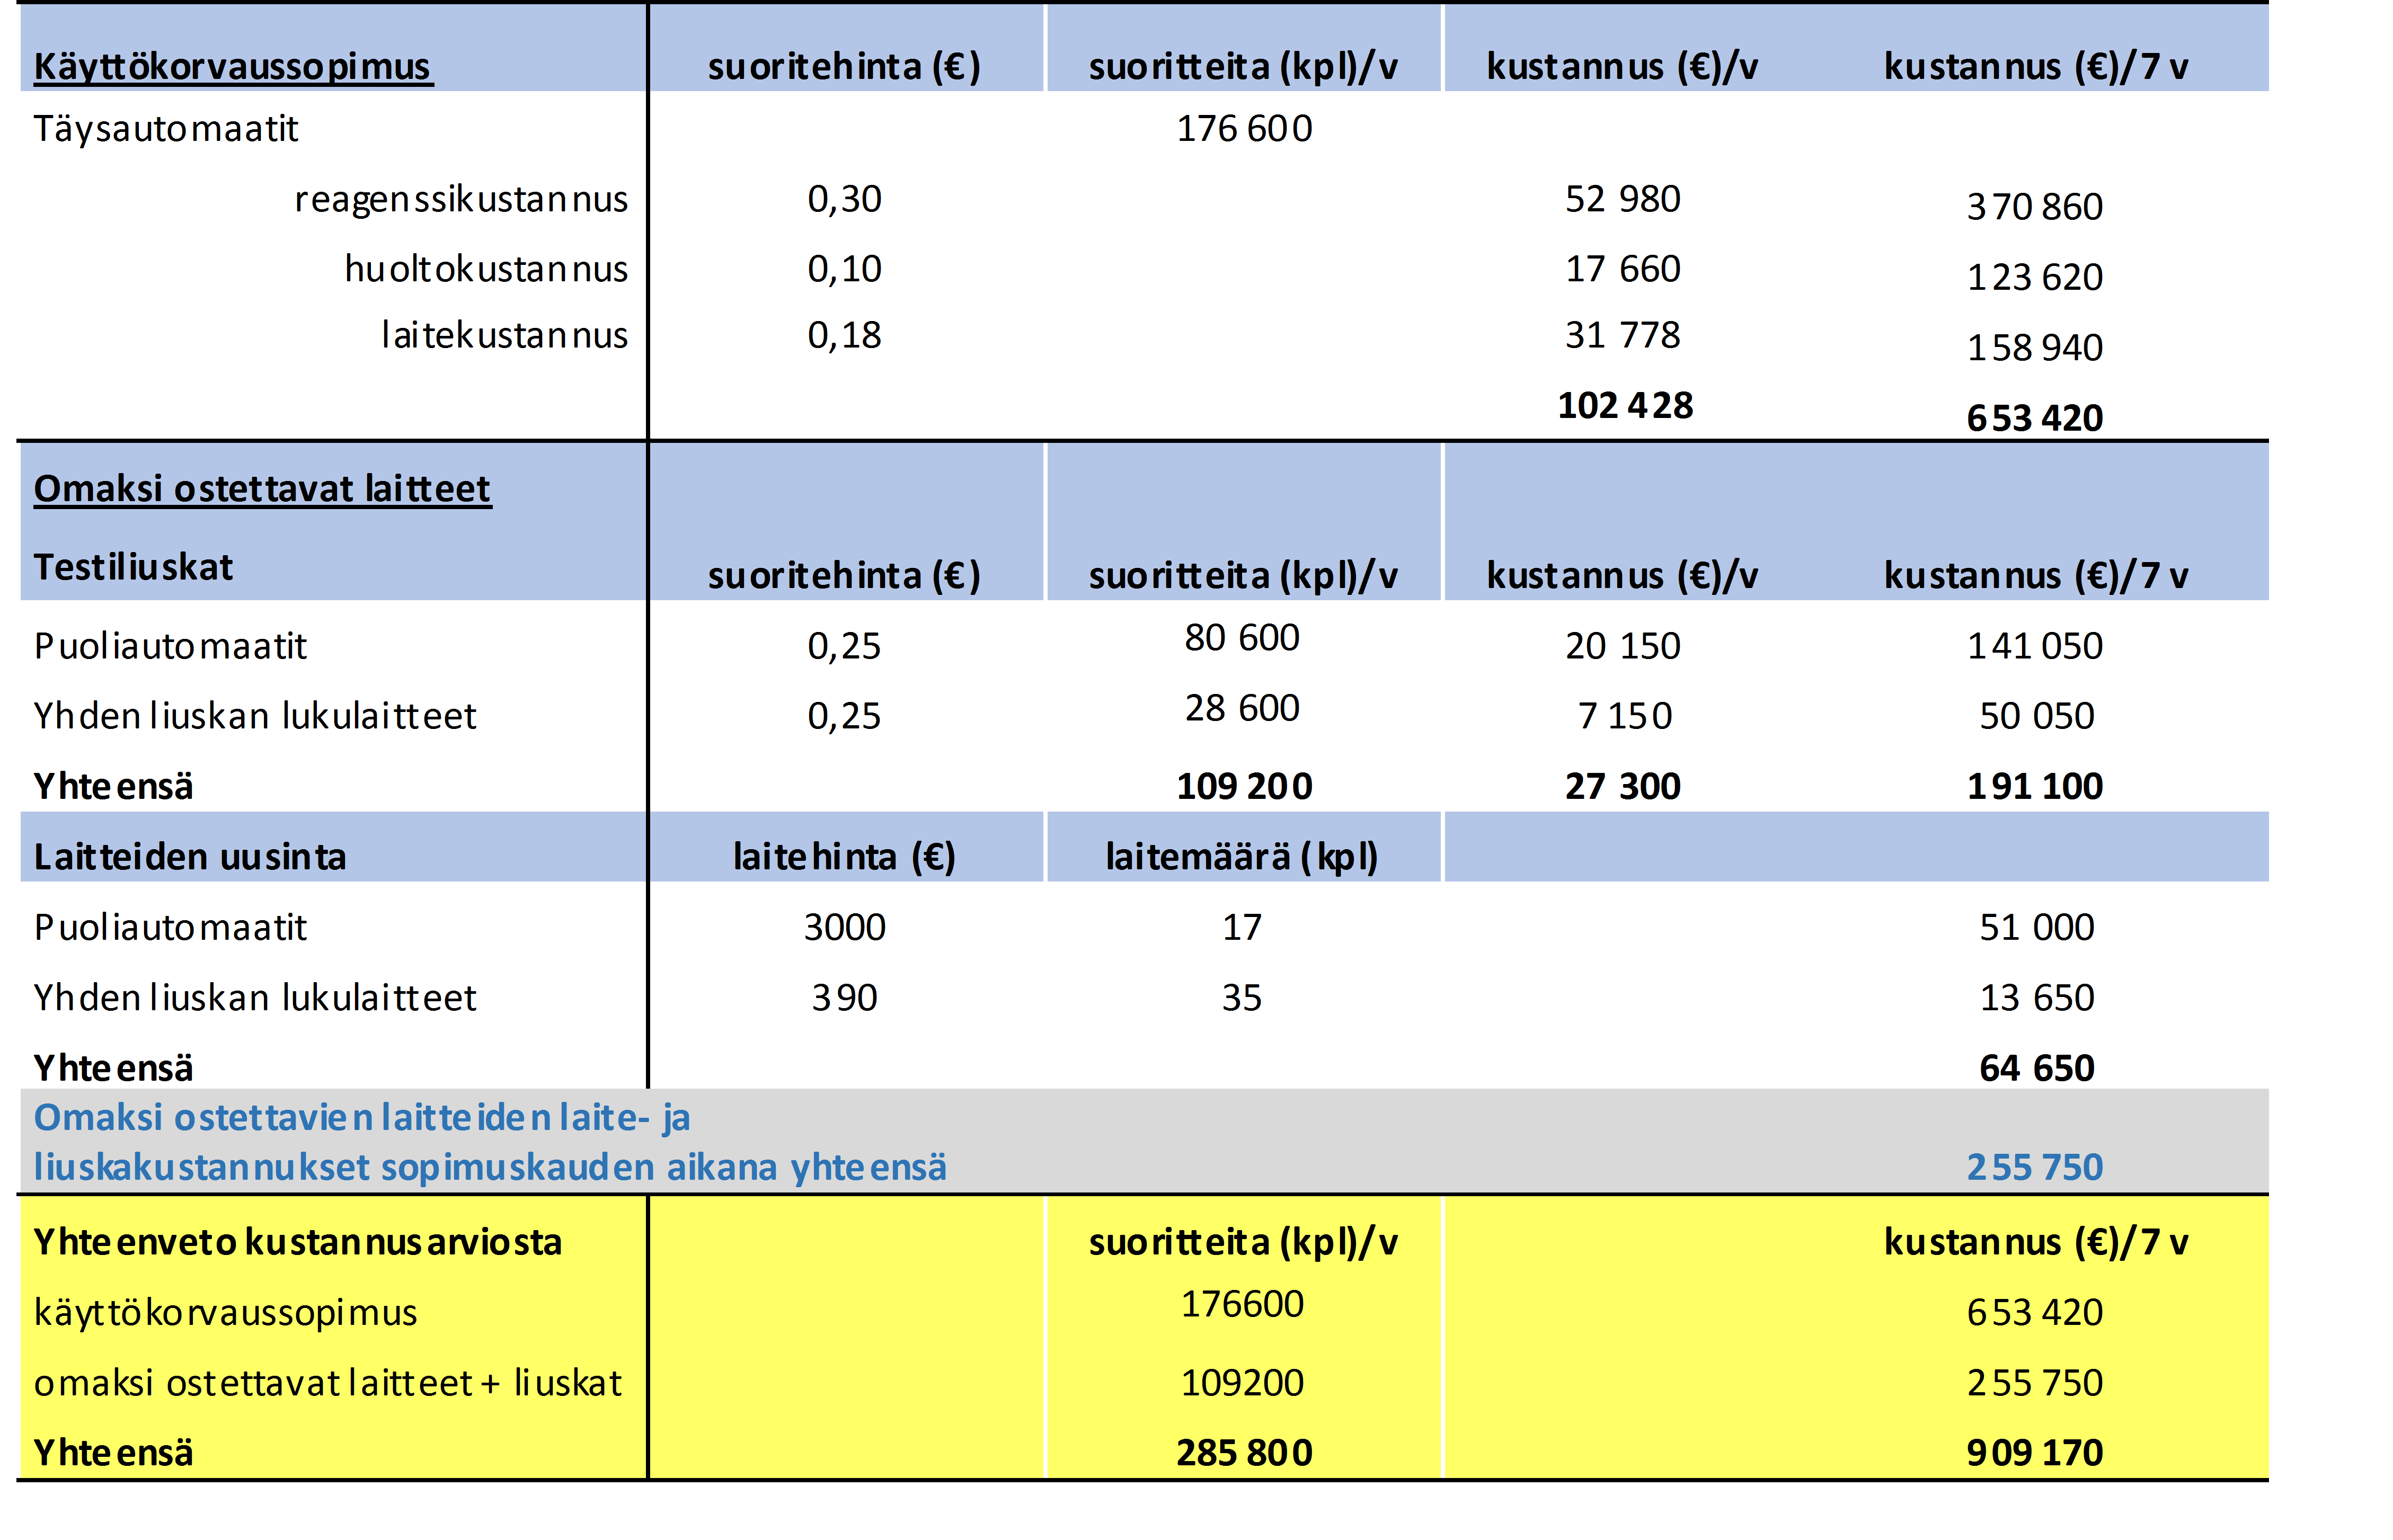Viewport: 2393px width, 1540px height.
Task: Select the "17 660" yearly cost cell
Action: [1622, 269]
